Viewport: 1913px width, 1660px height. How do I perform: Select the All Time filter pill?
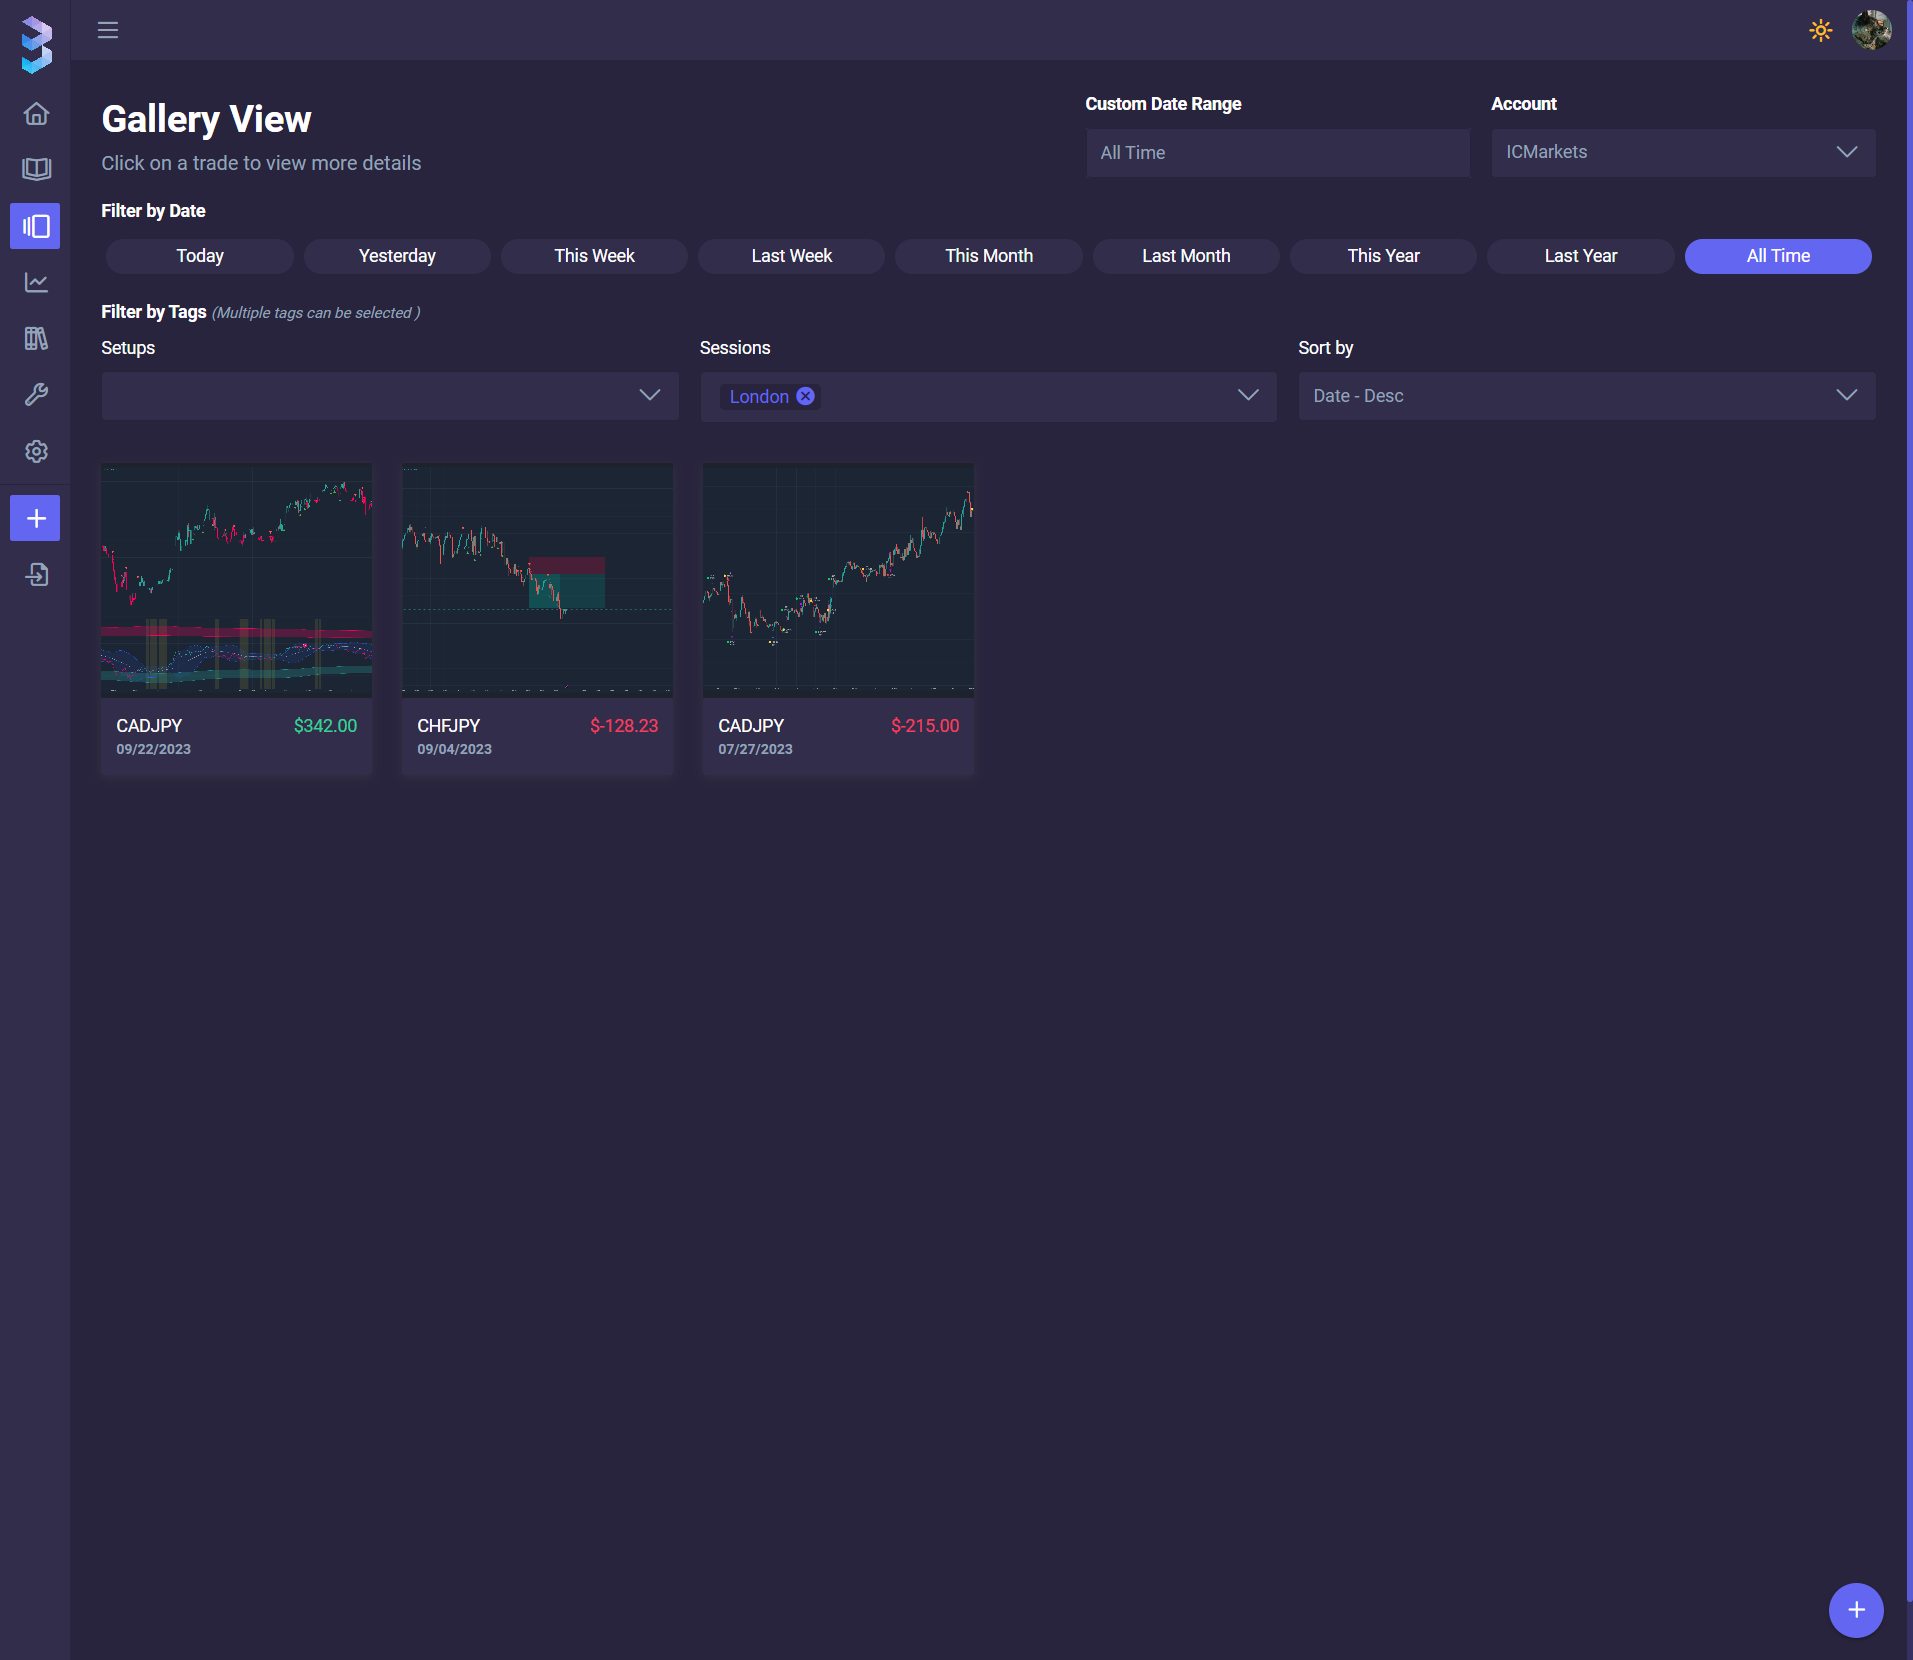point(1778,256)
